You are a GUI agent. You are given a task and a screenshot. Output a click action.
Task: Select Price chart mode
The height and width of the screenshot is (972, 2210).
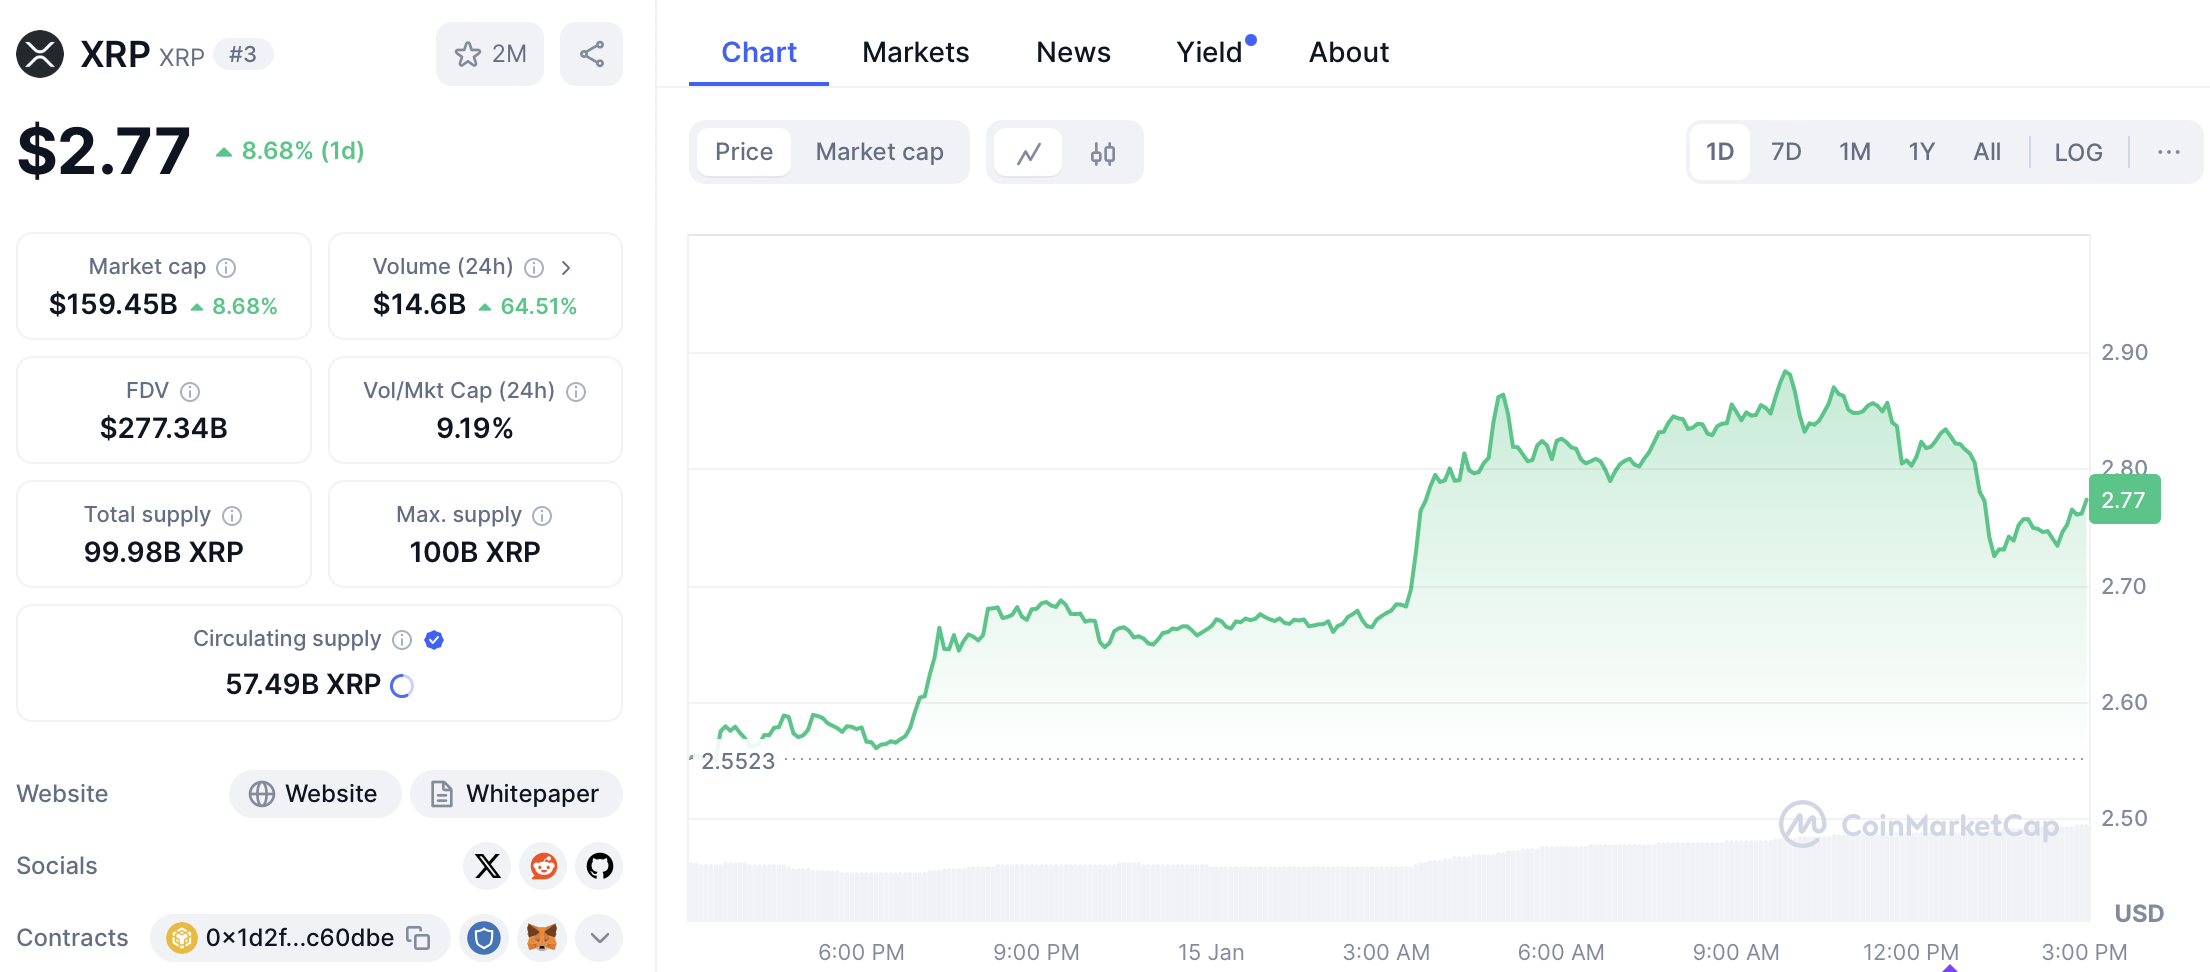(x=744, y=152)
